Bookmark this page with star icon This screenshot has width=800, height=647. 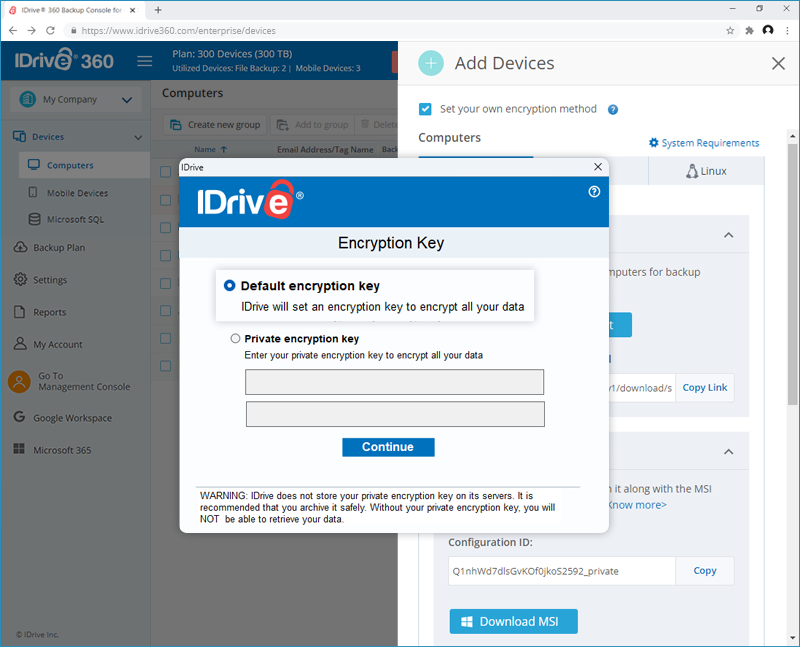tap(730, 31)
